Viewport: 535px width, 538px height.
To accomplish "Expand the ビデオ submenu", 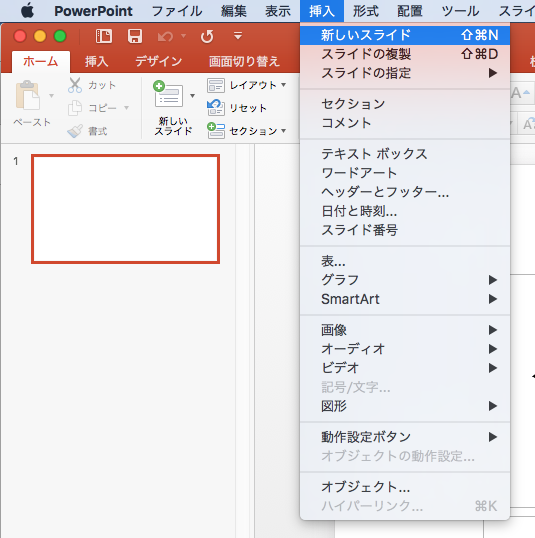I will tap(405, 368).
